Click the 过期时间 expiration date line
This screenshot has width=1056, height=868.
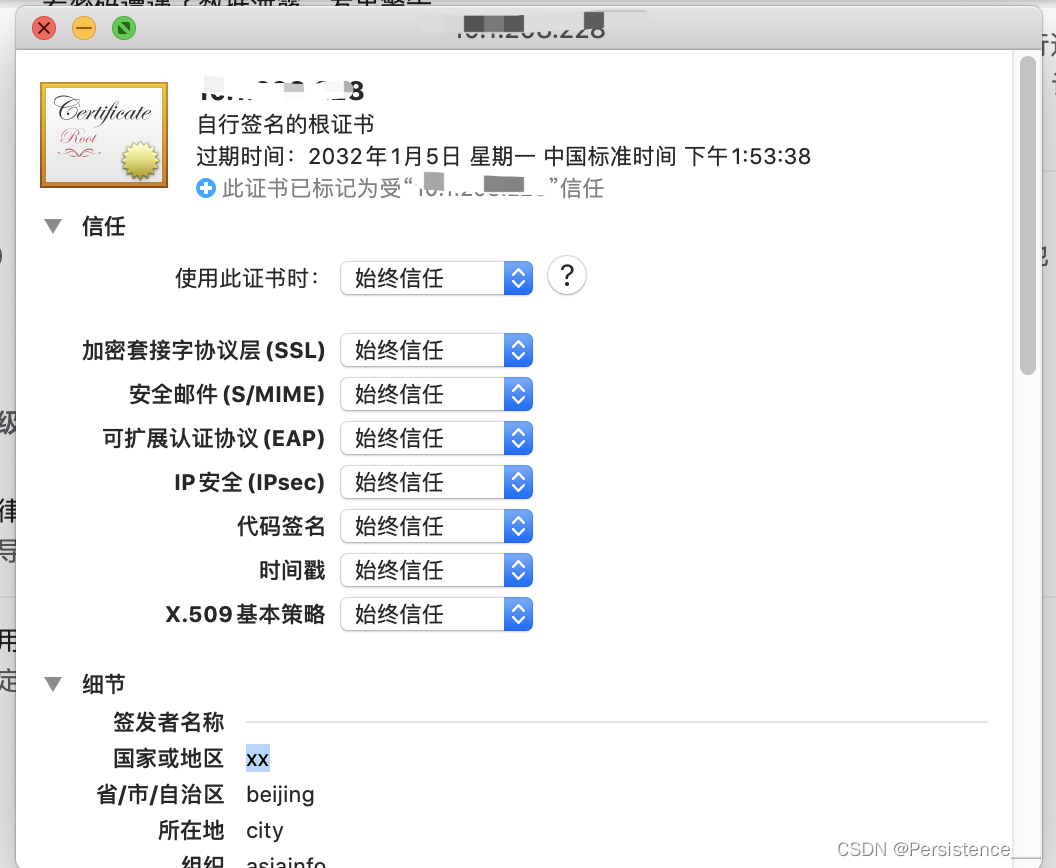[504, 156]
